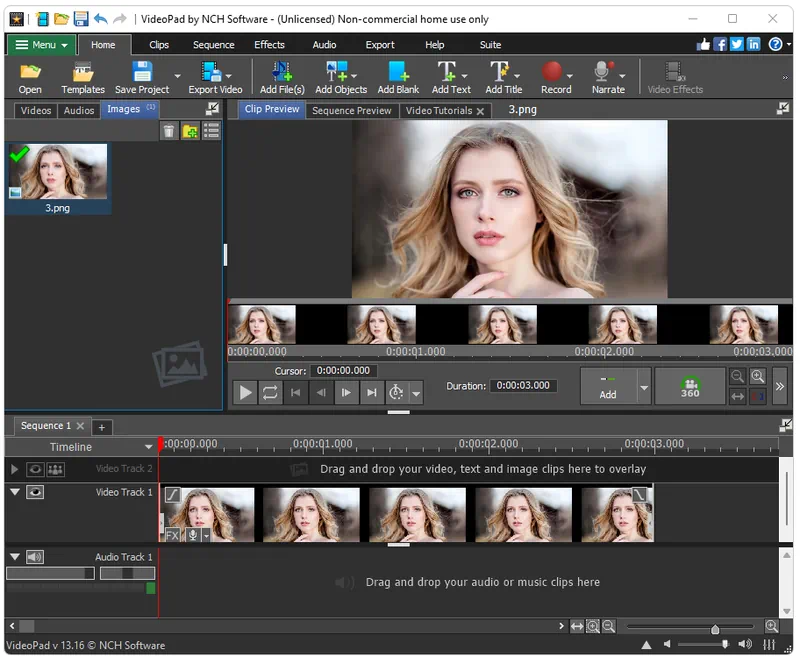Open the Menu dropdown

pyautogui.click(x=42, y=45)
